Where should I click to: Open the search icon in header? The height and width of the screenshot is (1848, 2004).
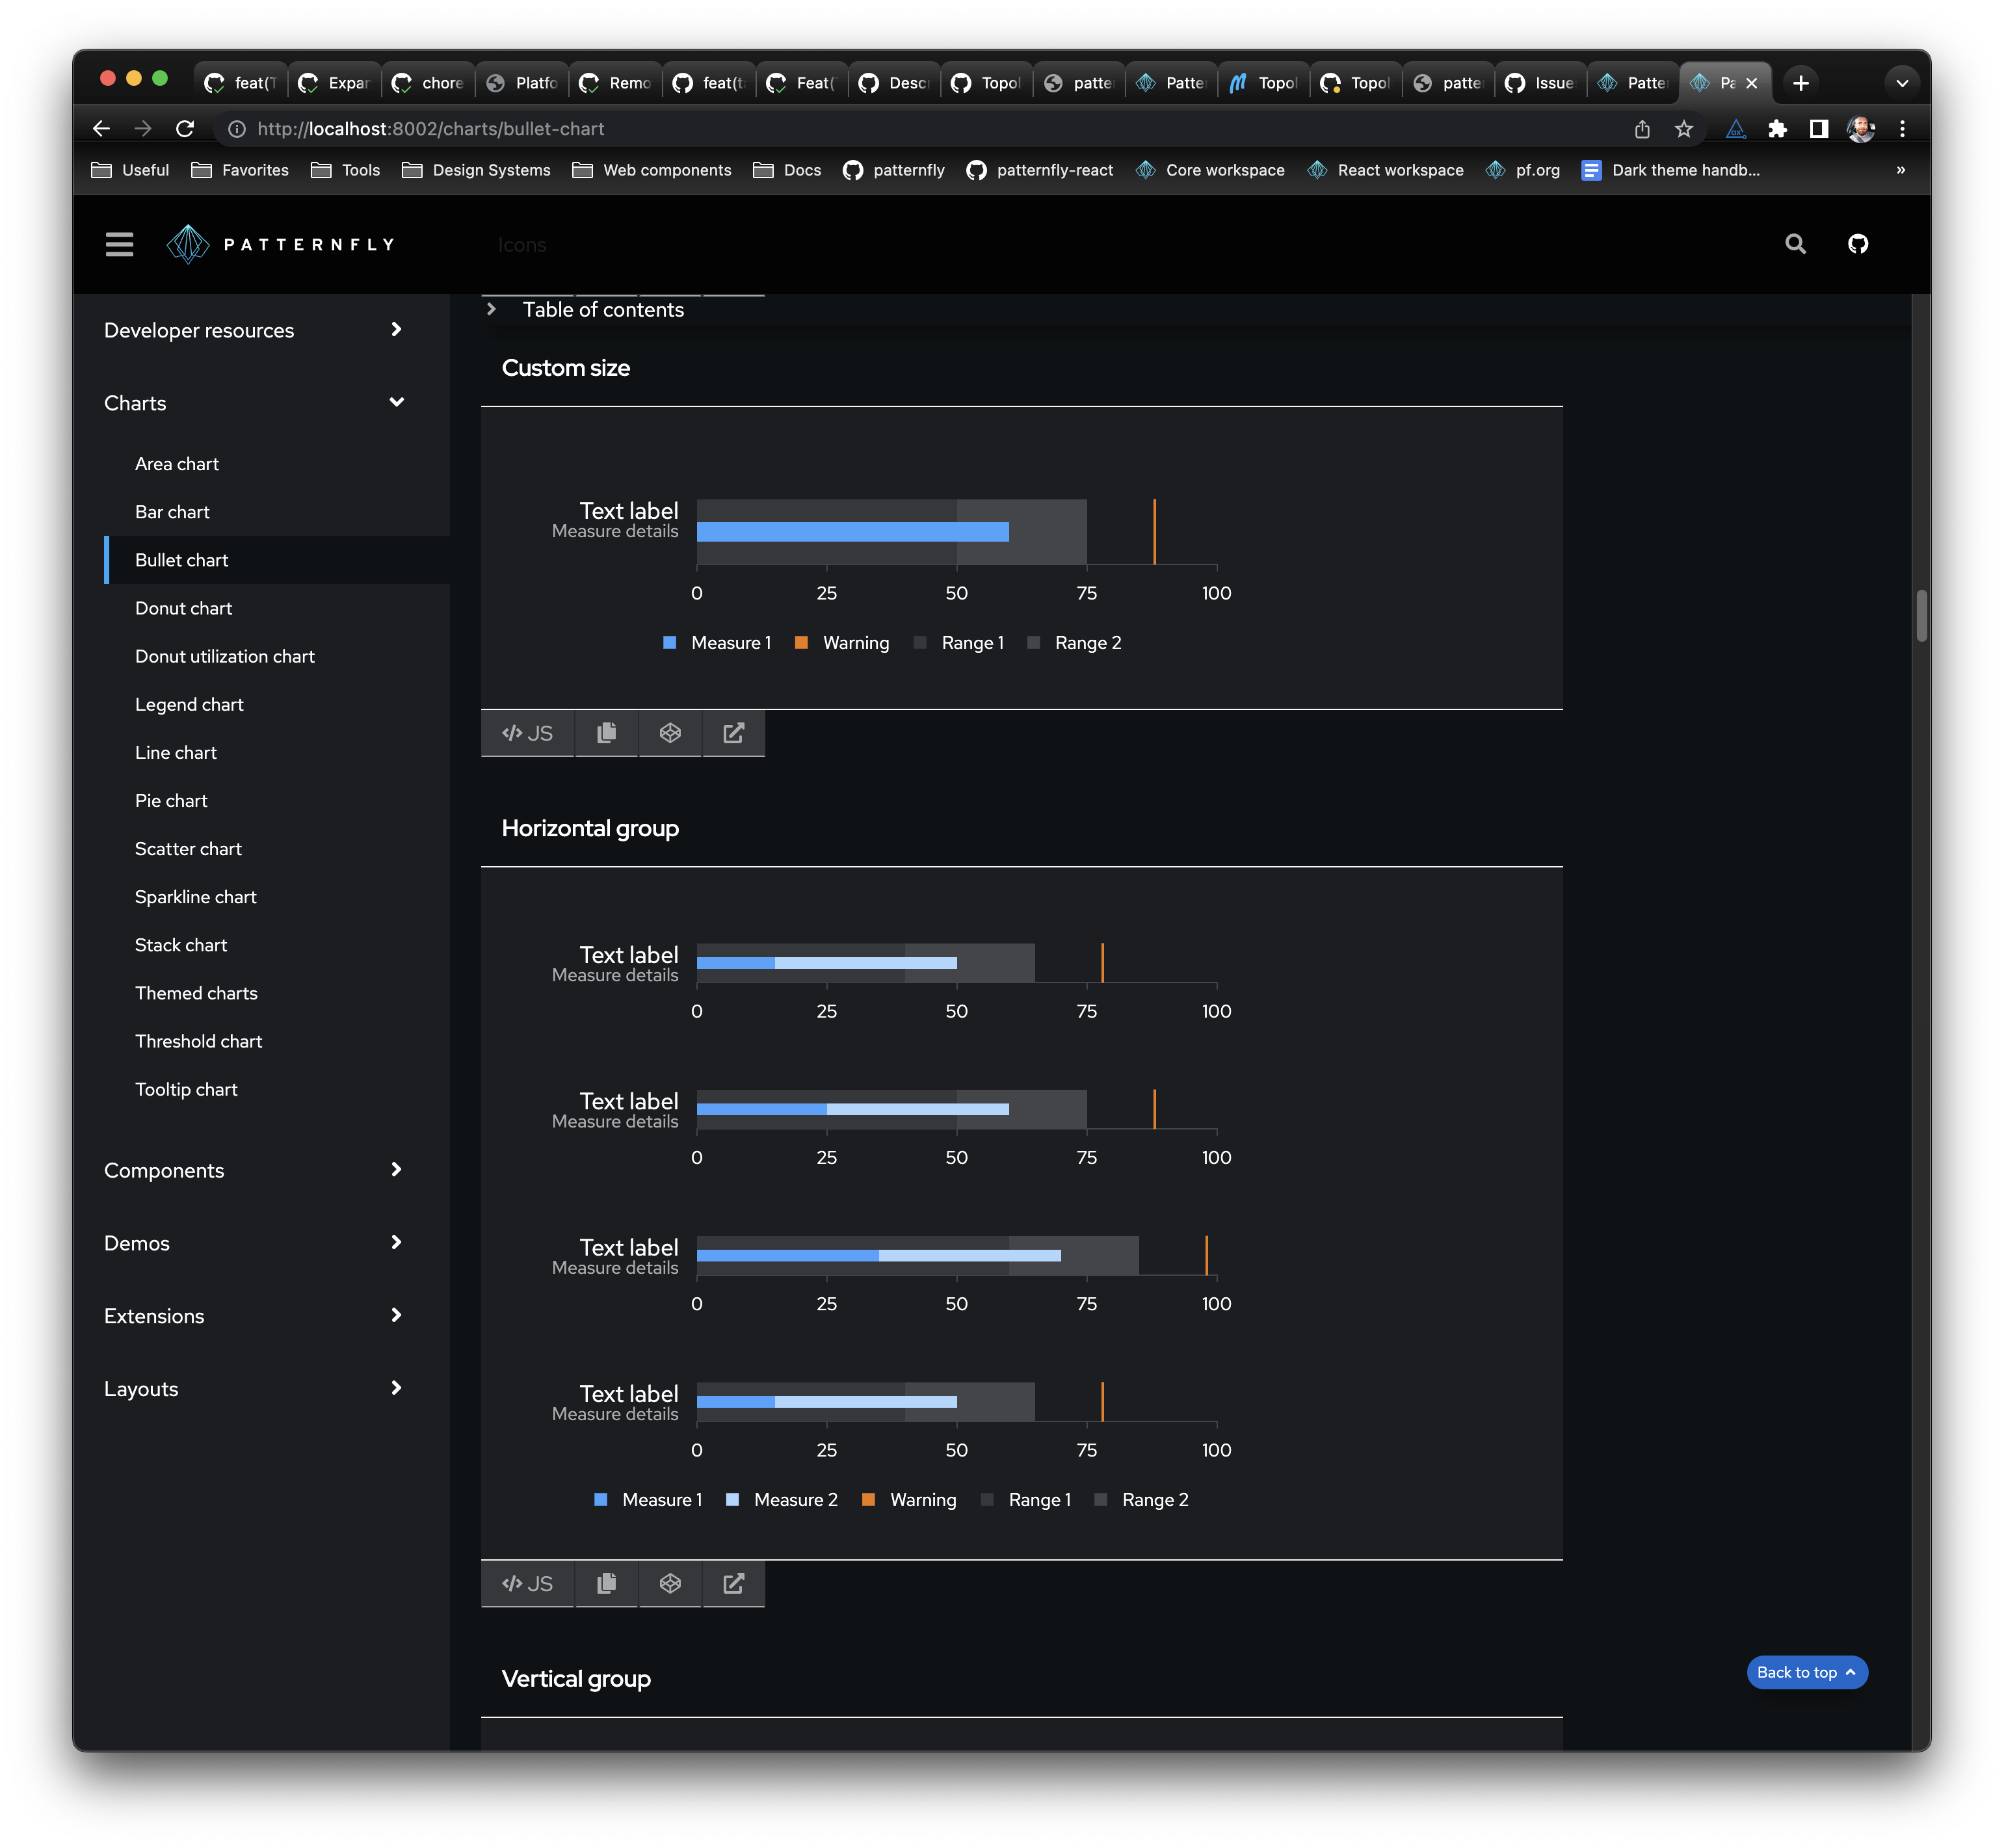1795,244
